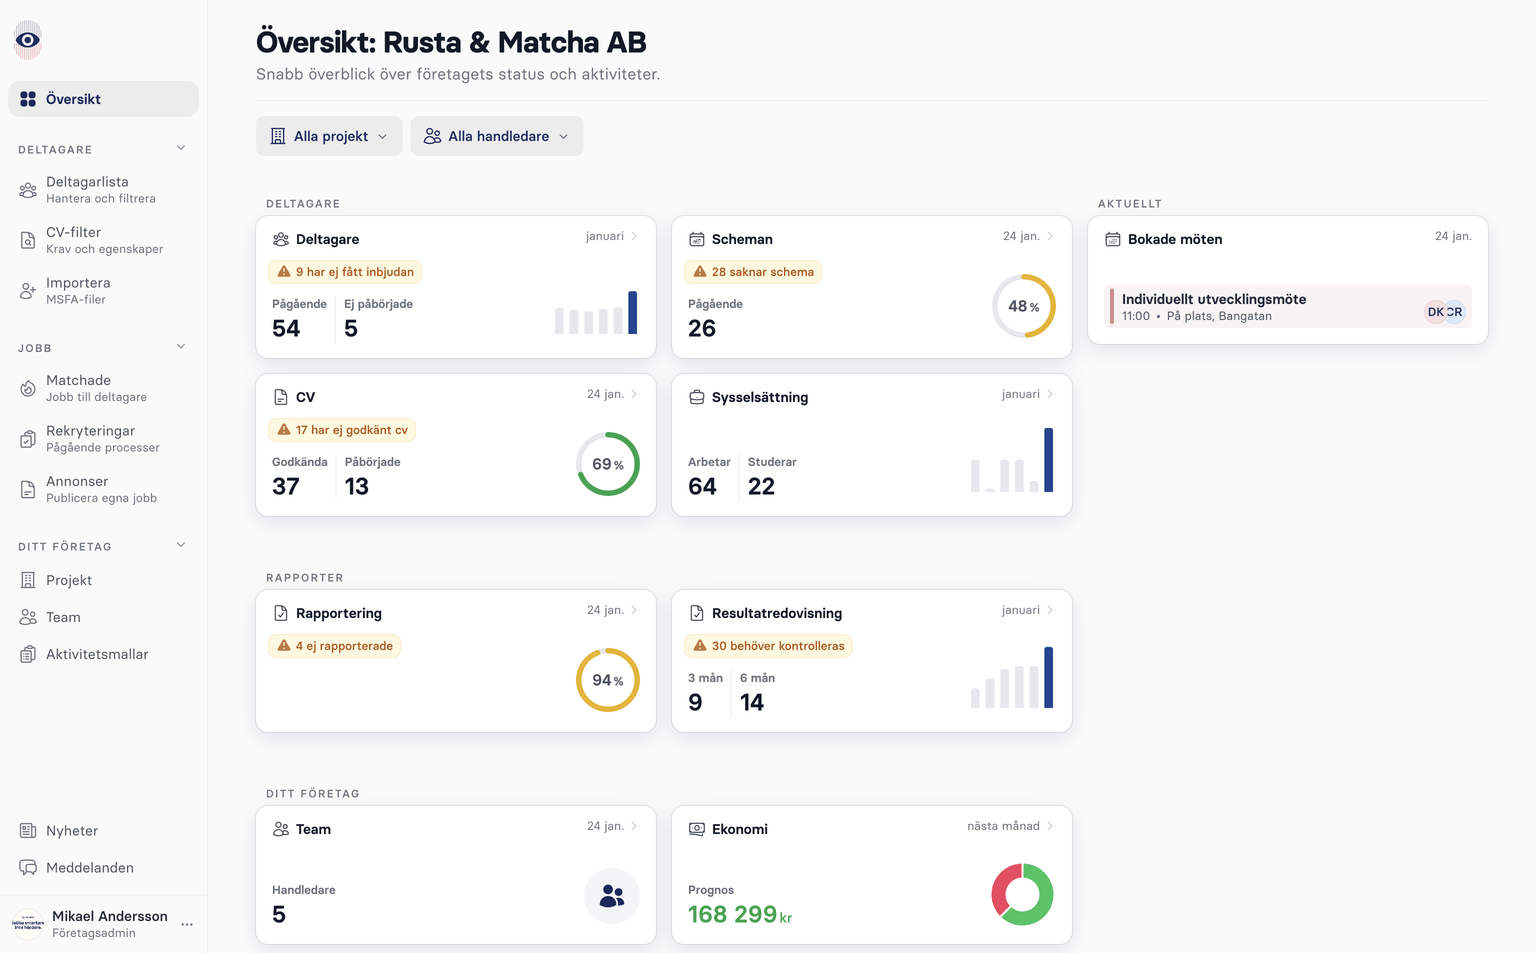
Task: Click the Annonser publish icon
Action: (x=27, y=488)
